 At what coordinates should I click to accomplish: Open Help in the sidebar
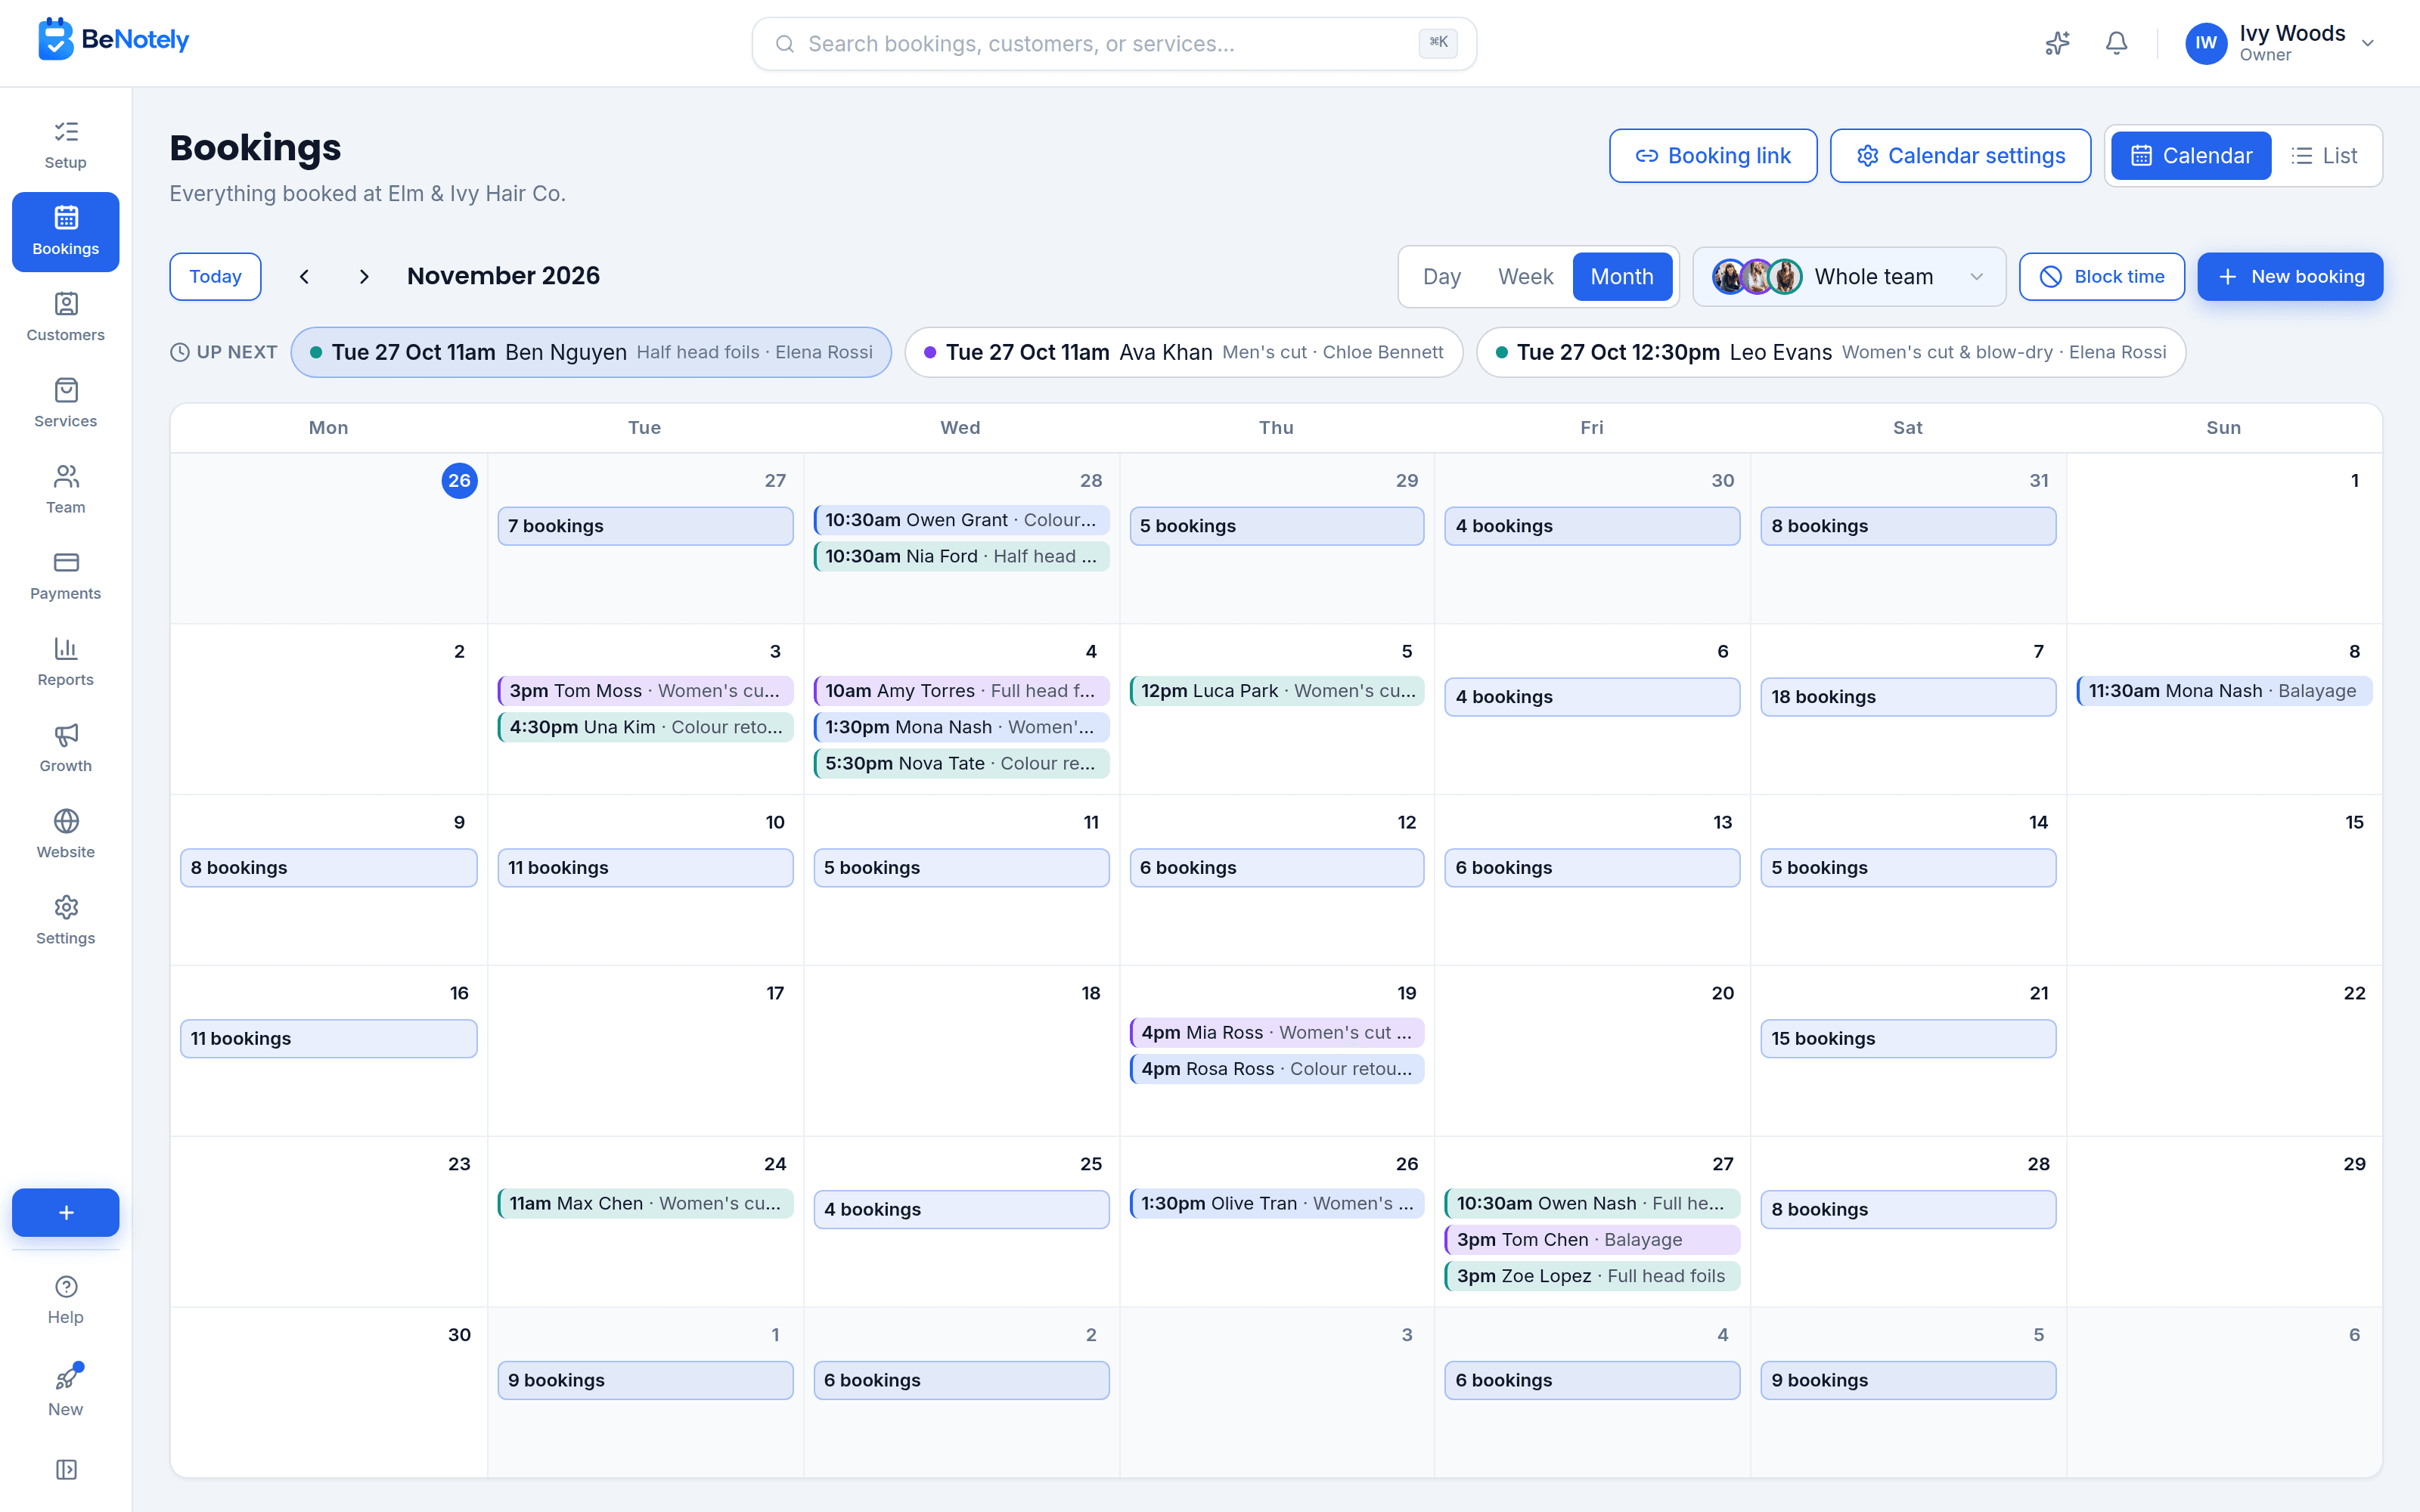point(66,1300)
